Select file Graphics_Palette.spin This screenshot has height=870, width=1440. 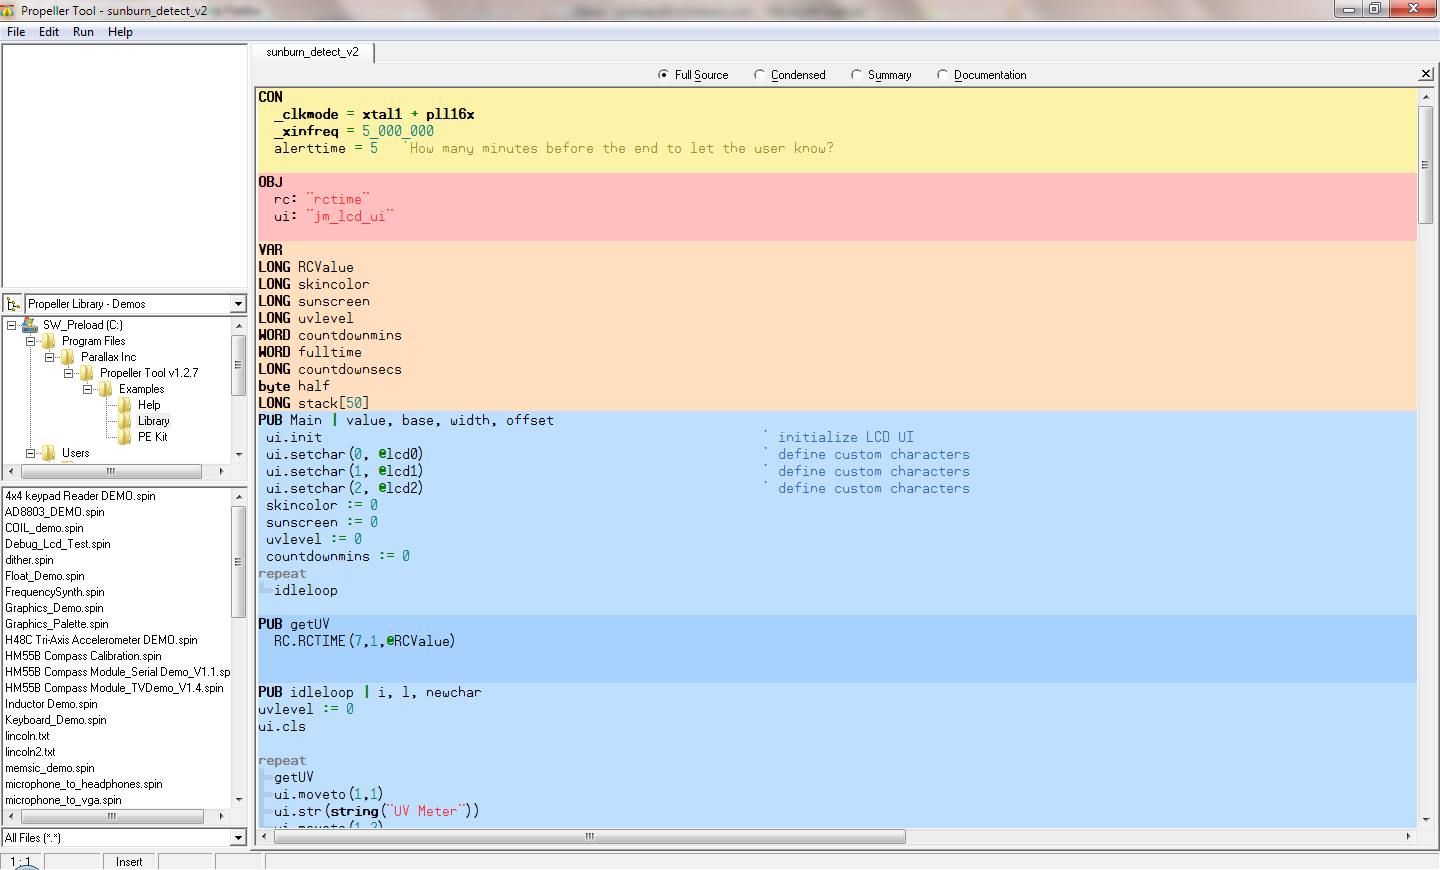point(57,624)
